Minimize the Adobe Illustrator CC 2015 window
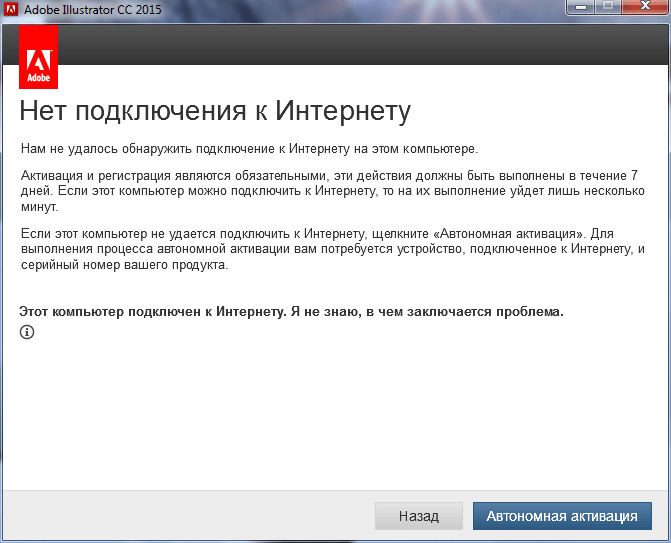Viewport: 671px width, 543px height. click(581, 7)
